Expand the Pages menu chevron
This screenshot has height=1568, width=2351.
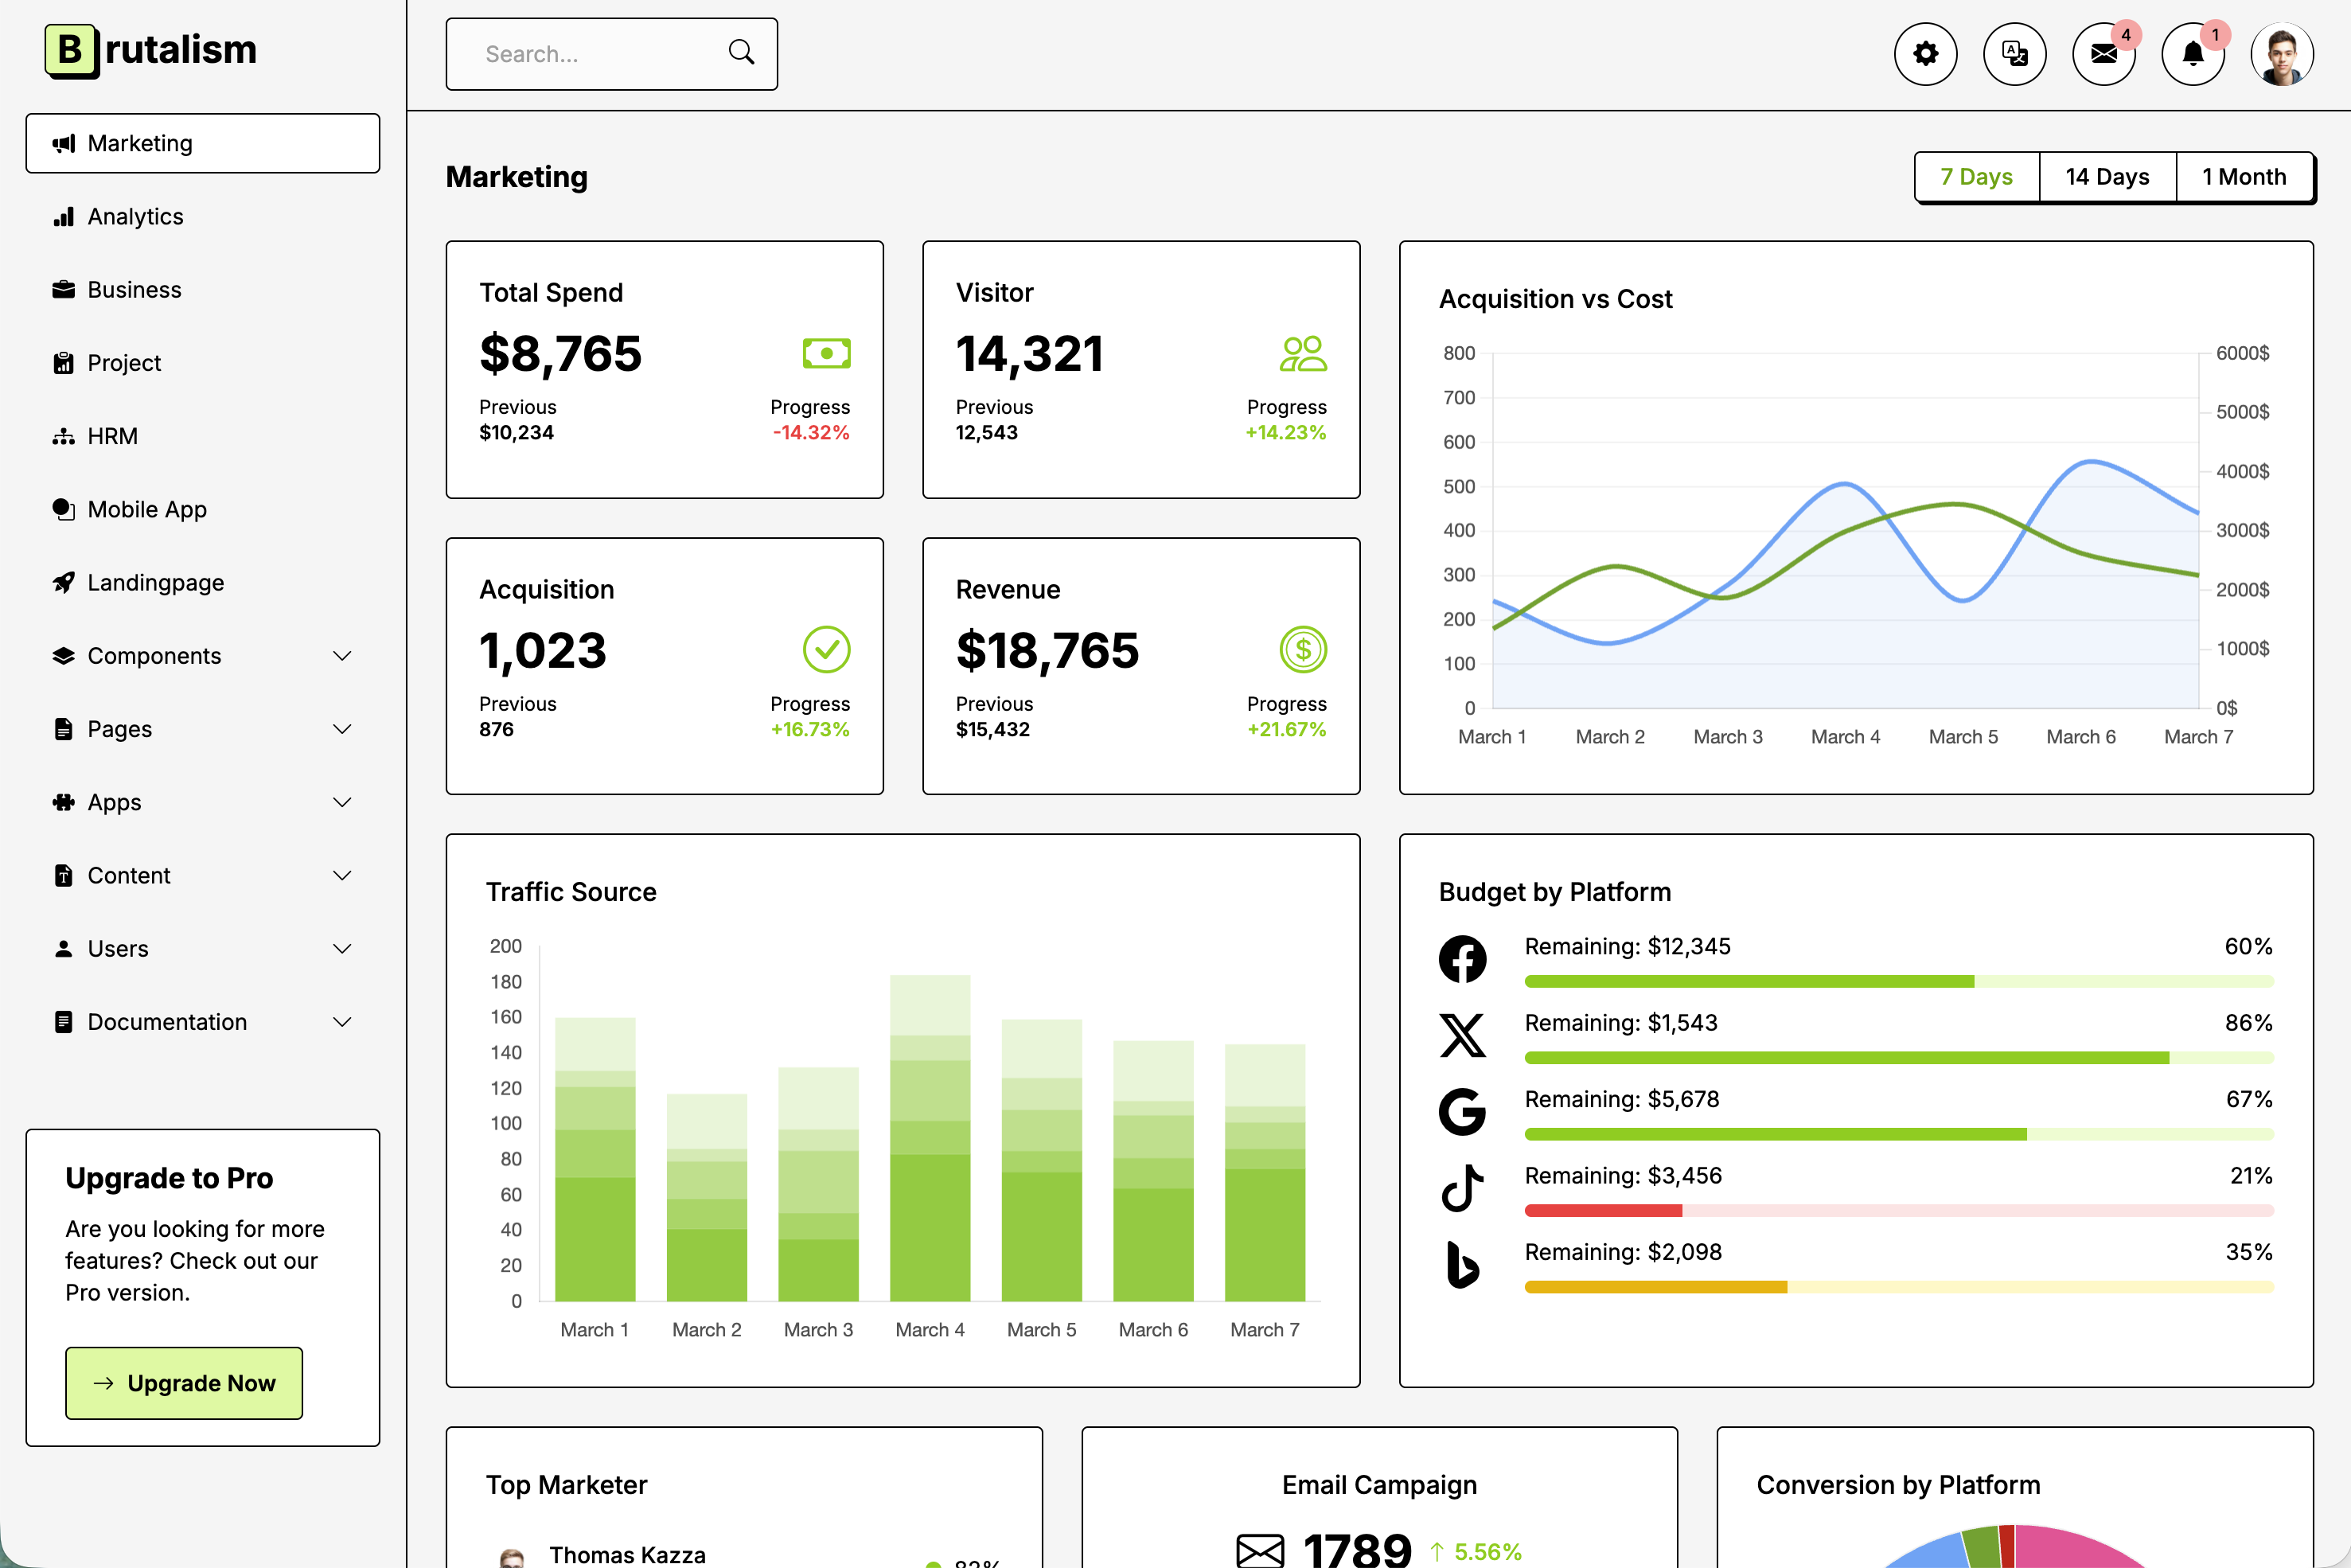(x=342, y=729)
